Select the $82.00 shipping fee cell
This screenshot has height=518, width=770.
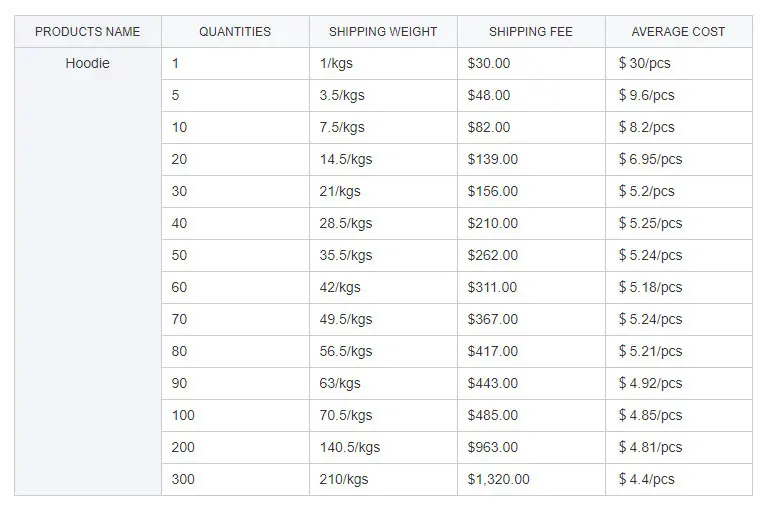click(x=489, y=128)
